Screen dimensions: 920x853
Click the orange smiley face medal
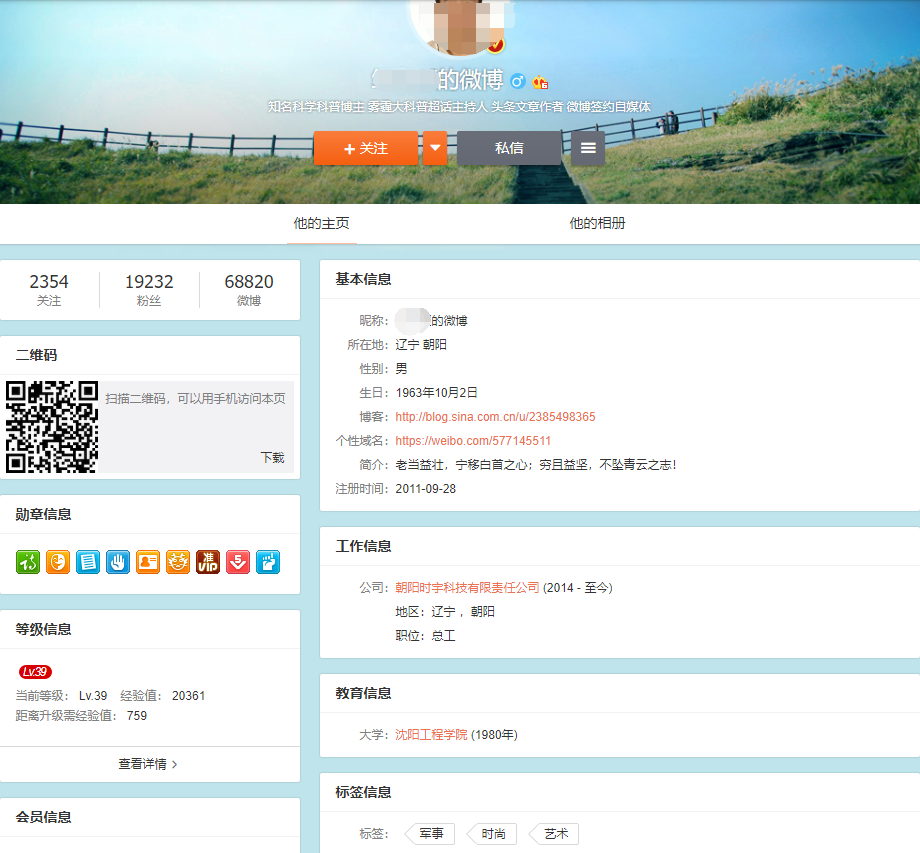(58, 562)
